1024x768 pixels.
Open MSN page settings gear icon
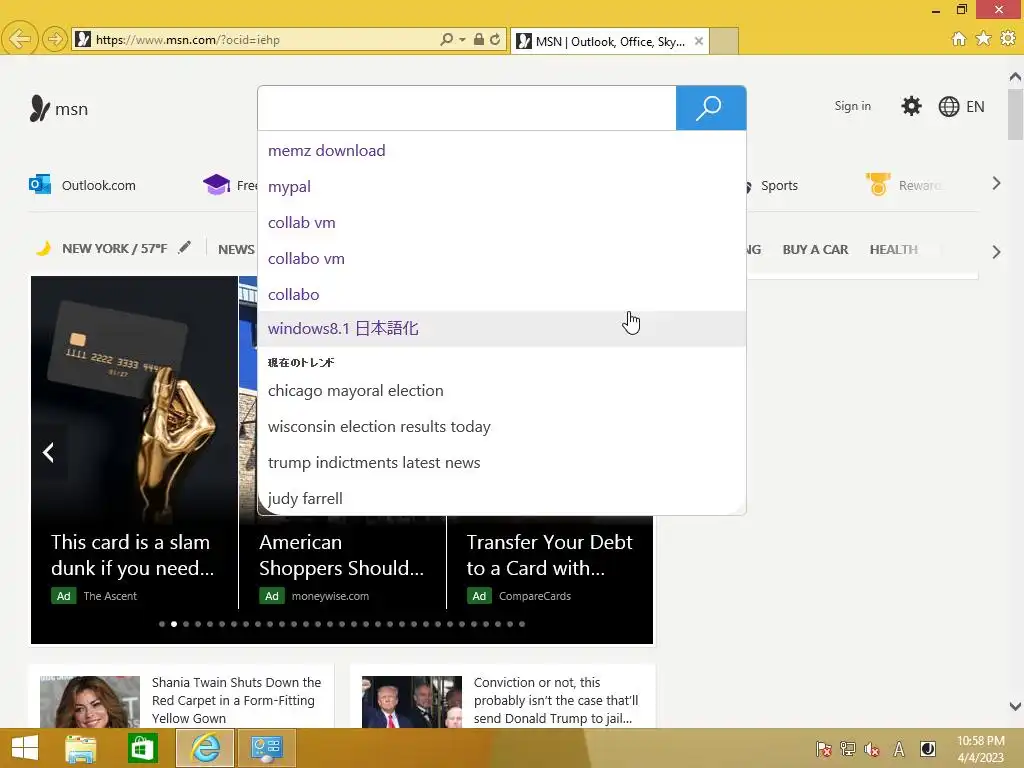pos(911,106)
